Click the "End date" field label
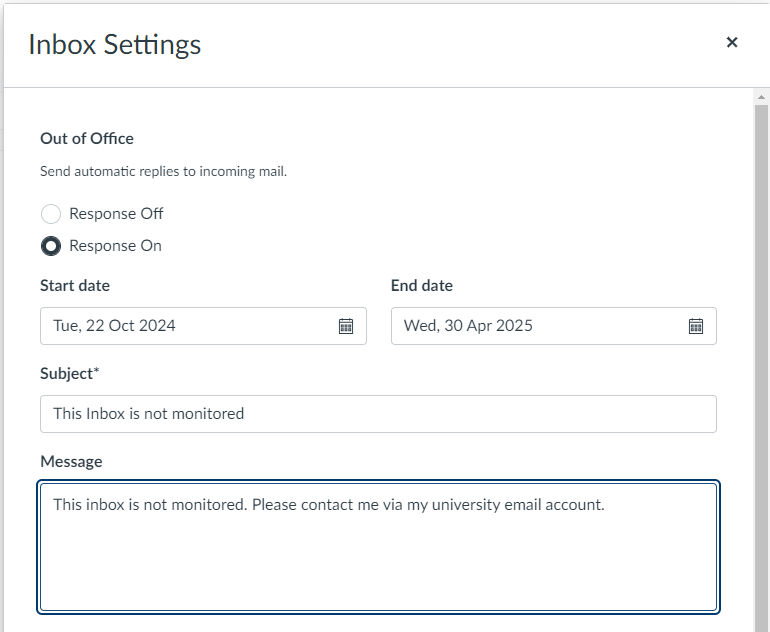The width and height of the screenshot is (770, 632). tap(421, 286)
